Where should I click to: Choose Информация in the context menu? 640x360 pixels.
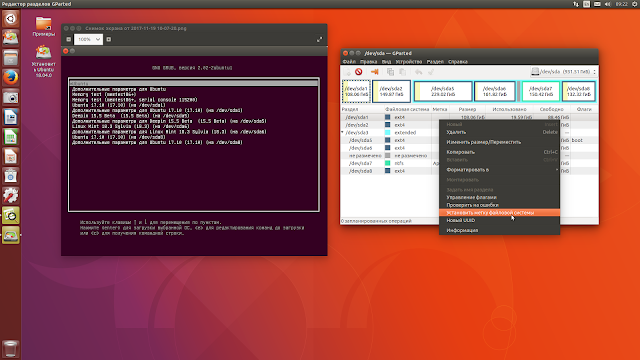(x=499, y=230)
